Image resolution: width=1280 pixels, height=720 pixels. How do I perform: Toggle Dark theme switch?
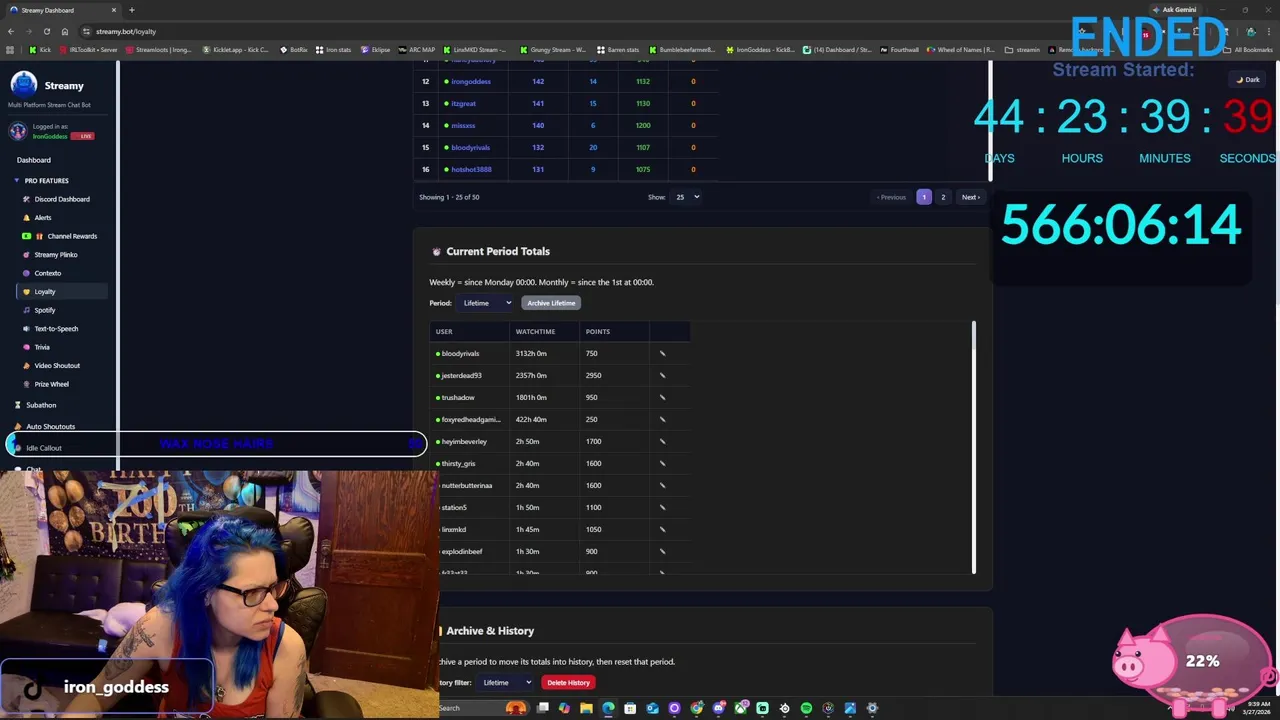tap(1248, 79)
